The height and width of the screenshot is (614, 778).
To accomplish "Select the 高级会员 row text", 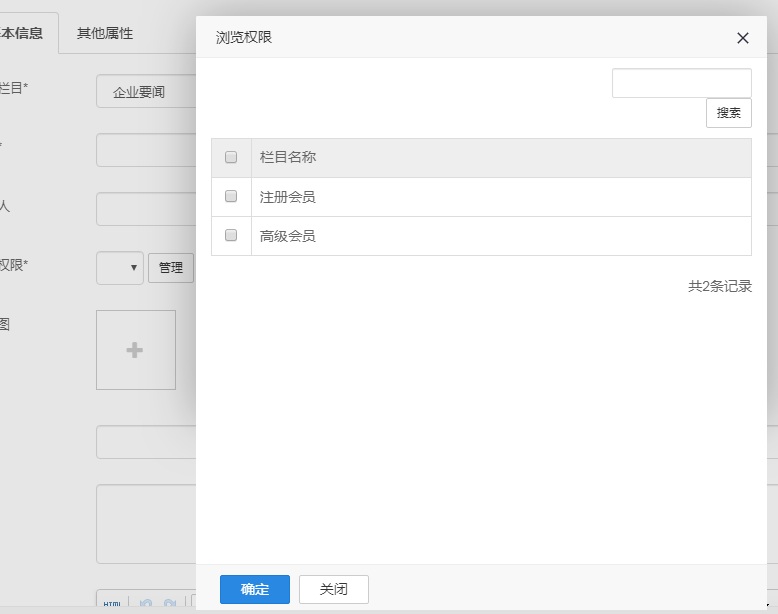I will click(x=288, y=236).
